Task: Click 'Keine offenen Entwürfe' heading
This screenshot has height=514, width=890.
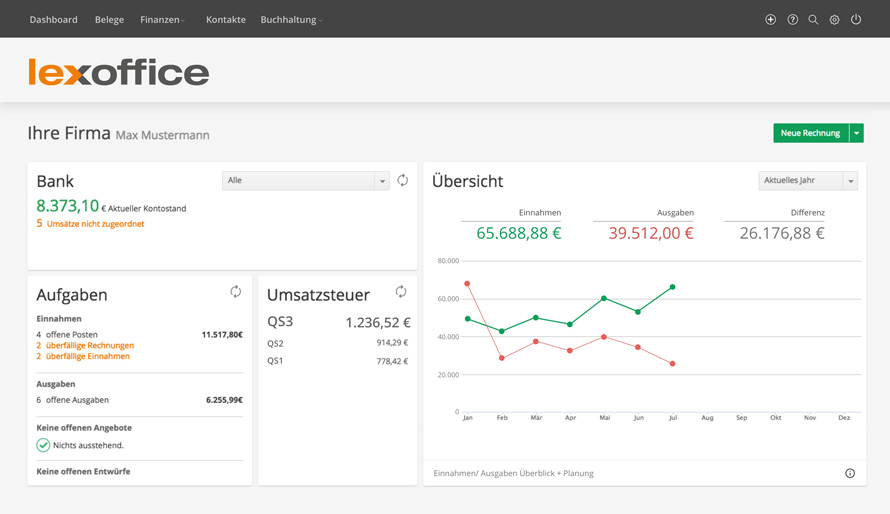Action: point(83,471)
